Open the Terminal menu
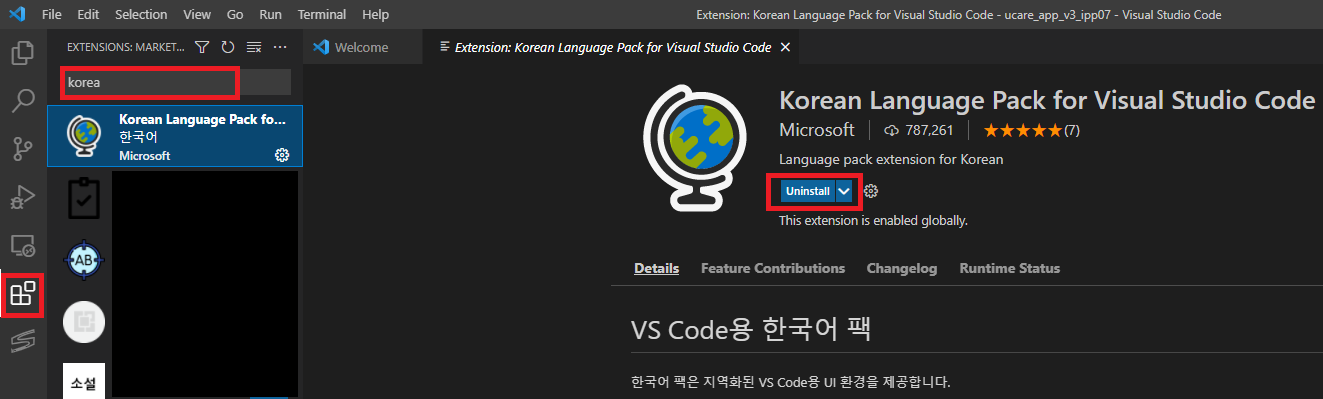Screen dimensions: 1323x399 [x=322, y=15]
